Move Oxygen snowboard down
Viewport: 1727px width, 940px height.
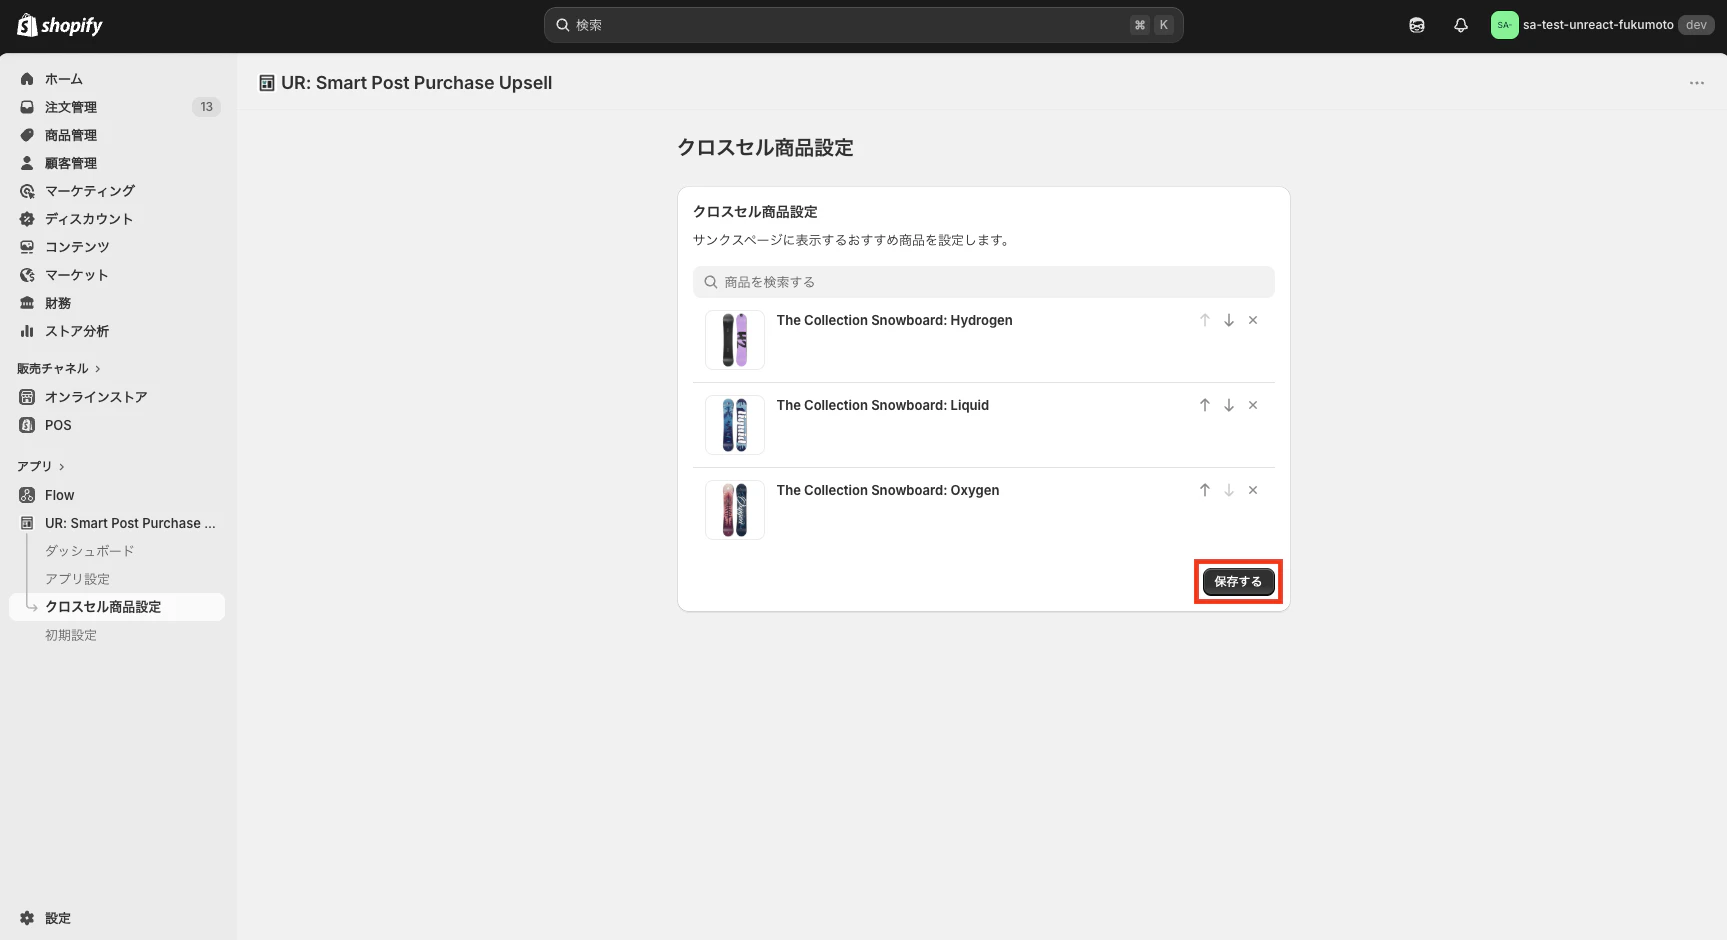pos(1229,490)
